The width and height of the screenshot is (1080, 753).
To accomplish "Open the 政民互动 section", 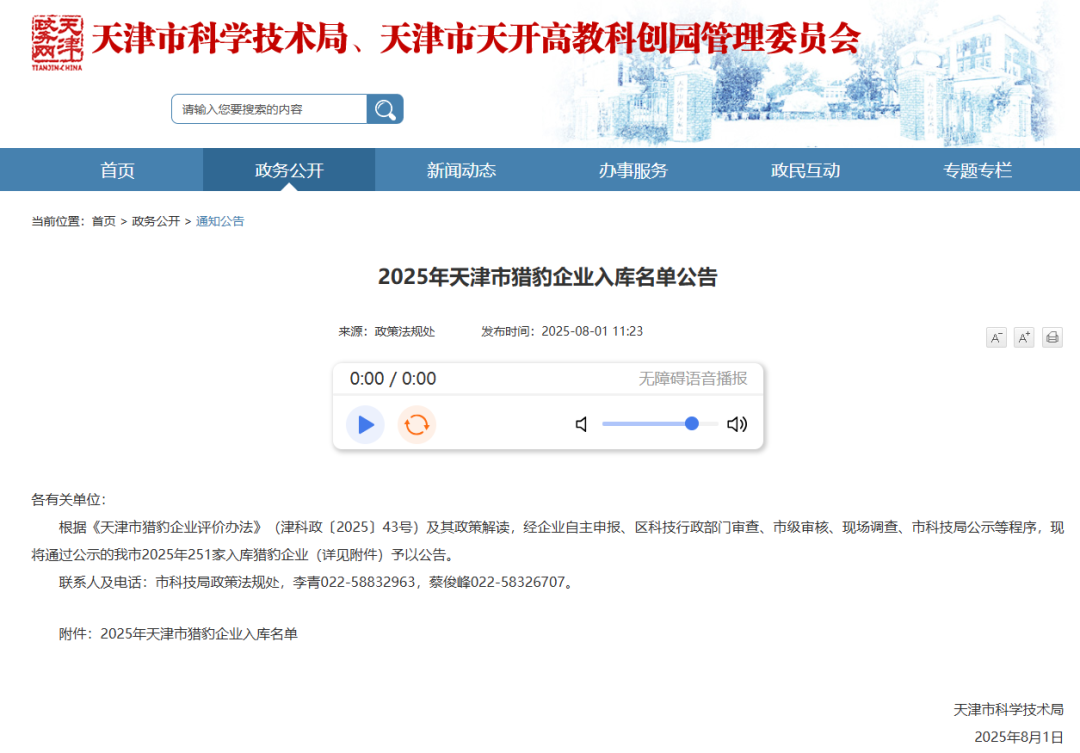I will (804, 170).
